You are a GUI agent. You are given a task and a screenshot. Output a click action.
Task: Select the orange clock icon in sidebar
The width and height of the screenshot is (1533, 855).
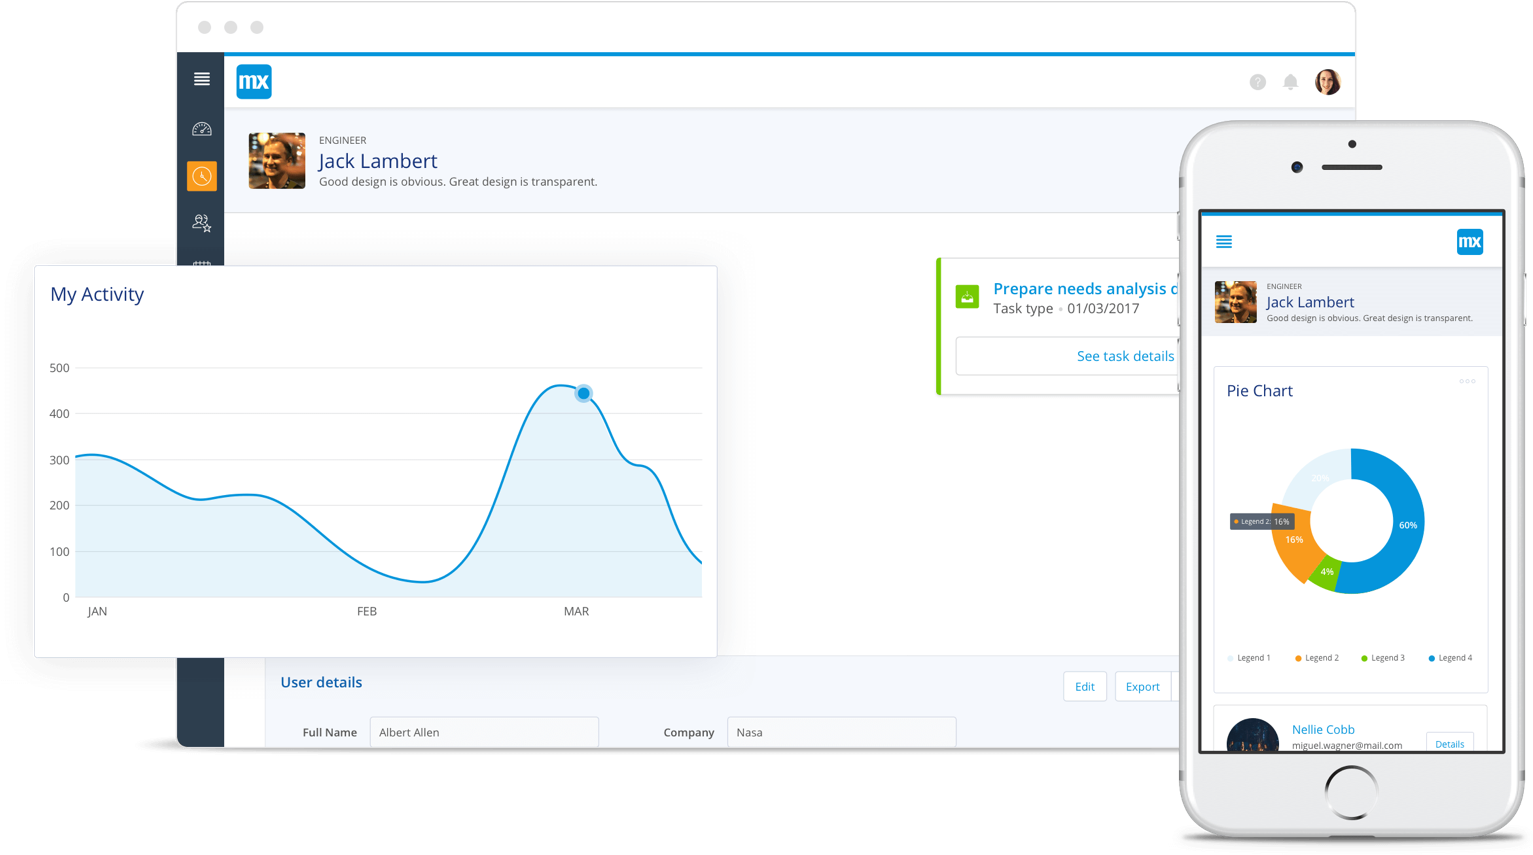pos(201,176)
